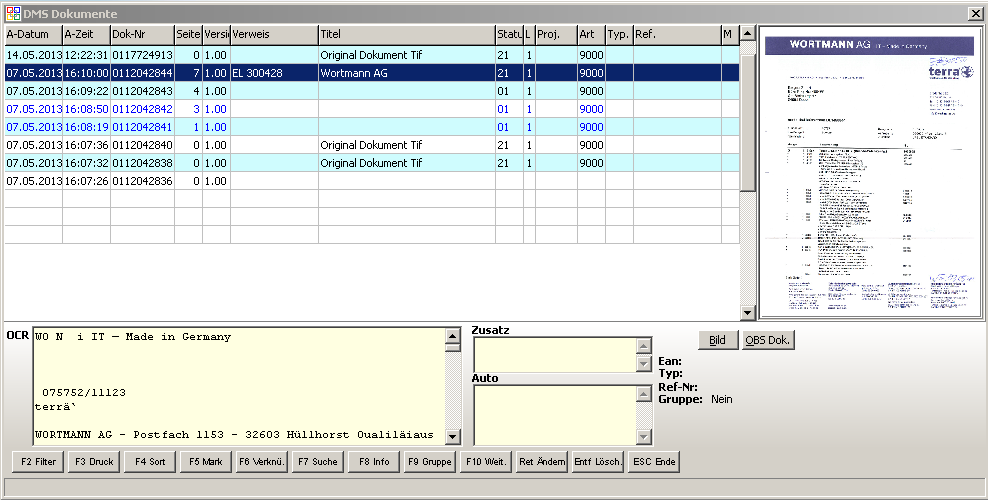Viewport: 988px width, 500px height.
Task: Open F8 Info for the document
Action: click(374, 462)
